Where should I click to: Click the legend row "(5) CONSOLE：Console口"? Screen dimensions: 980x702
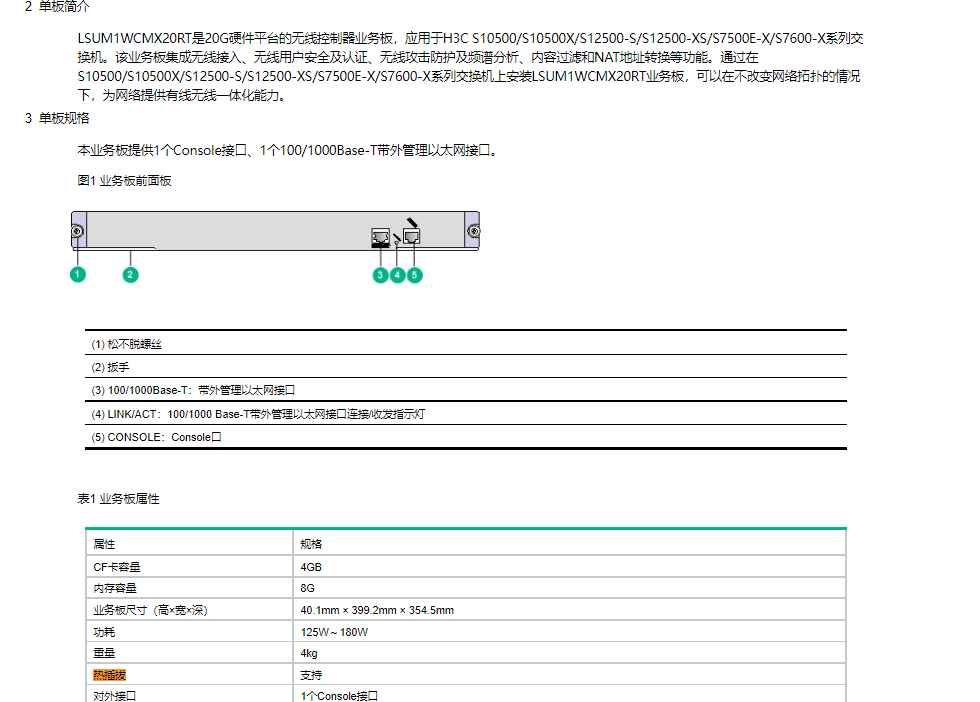coord(466,437)
